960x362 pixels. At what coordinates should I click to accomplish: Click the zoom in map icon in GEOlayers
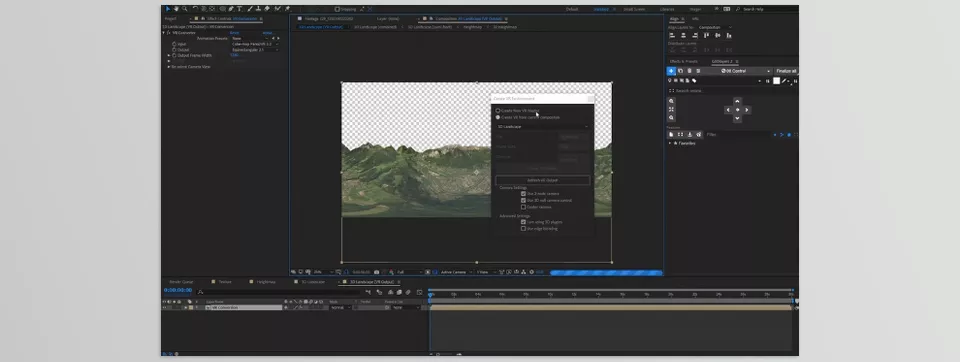point(672,101)
